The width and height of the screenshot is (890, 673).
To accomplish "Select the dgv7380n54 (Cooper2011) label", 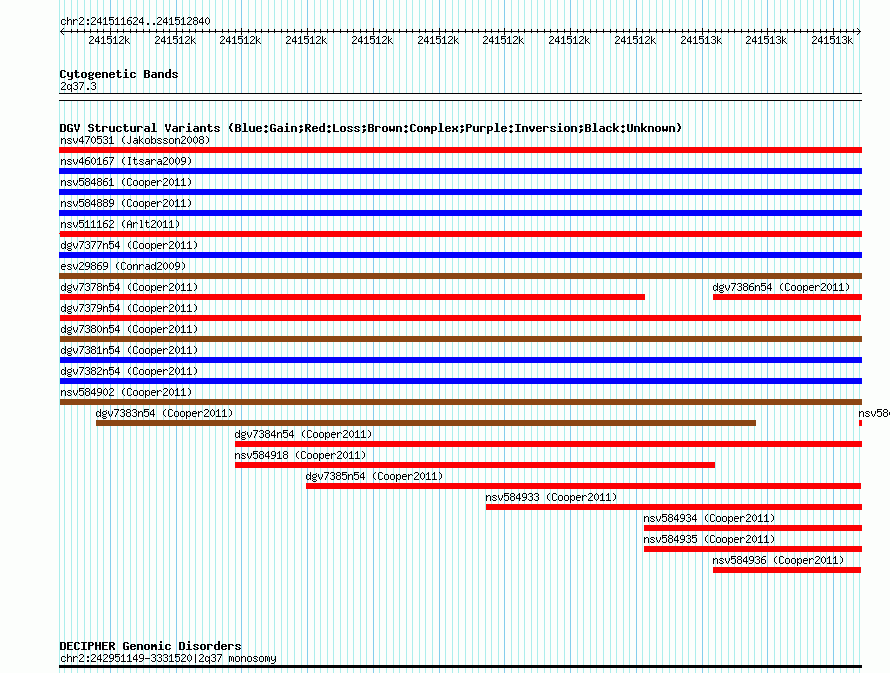I will (x=129, y=329).
